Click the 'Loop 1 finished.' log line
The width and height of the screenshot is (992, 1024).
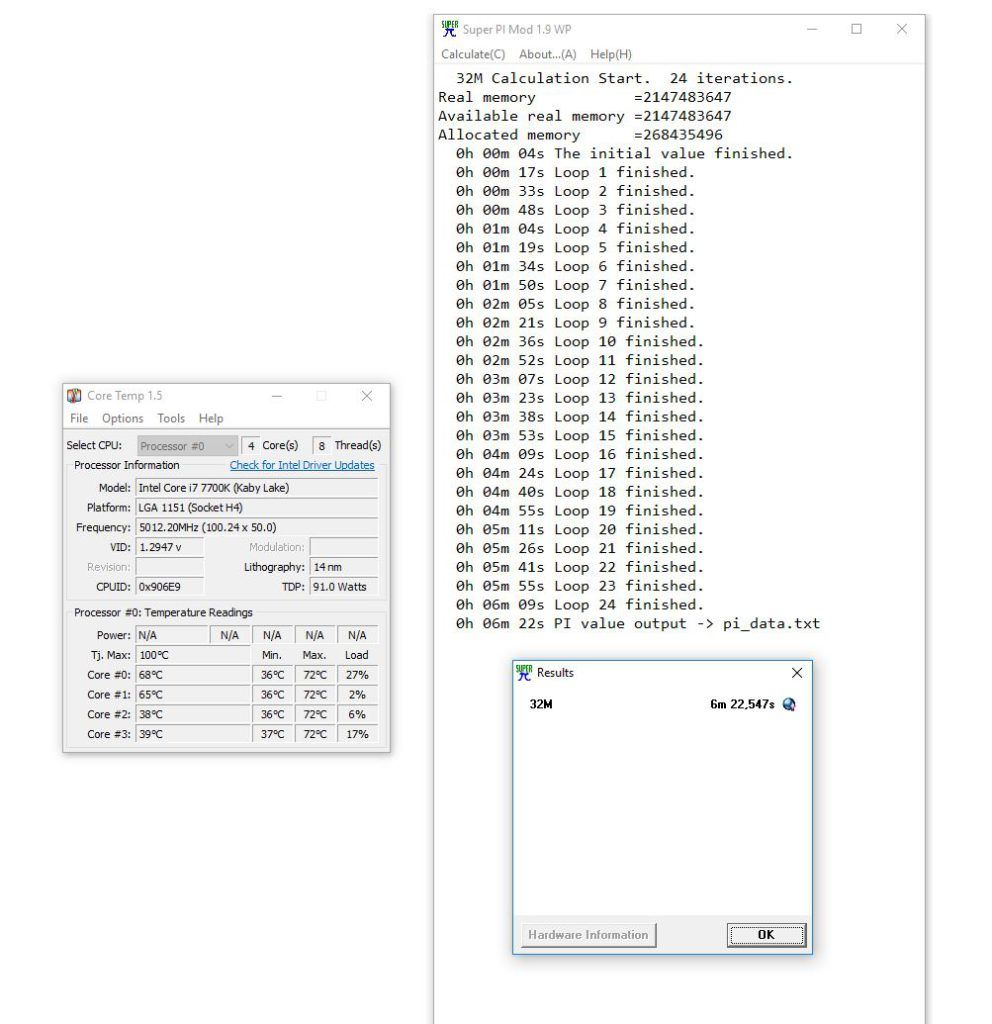tap(575, 172)
